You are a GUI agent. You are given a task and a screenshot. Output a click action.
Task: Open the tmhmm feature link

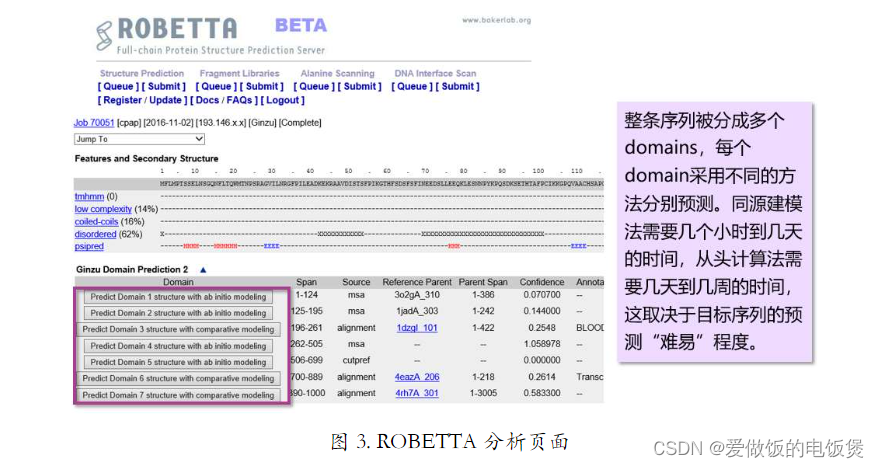point(89,196)
